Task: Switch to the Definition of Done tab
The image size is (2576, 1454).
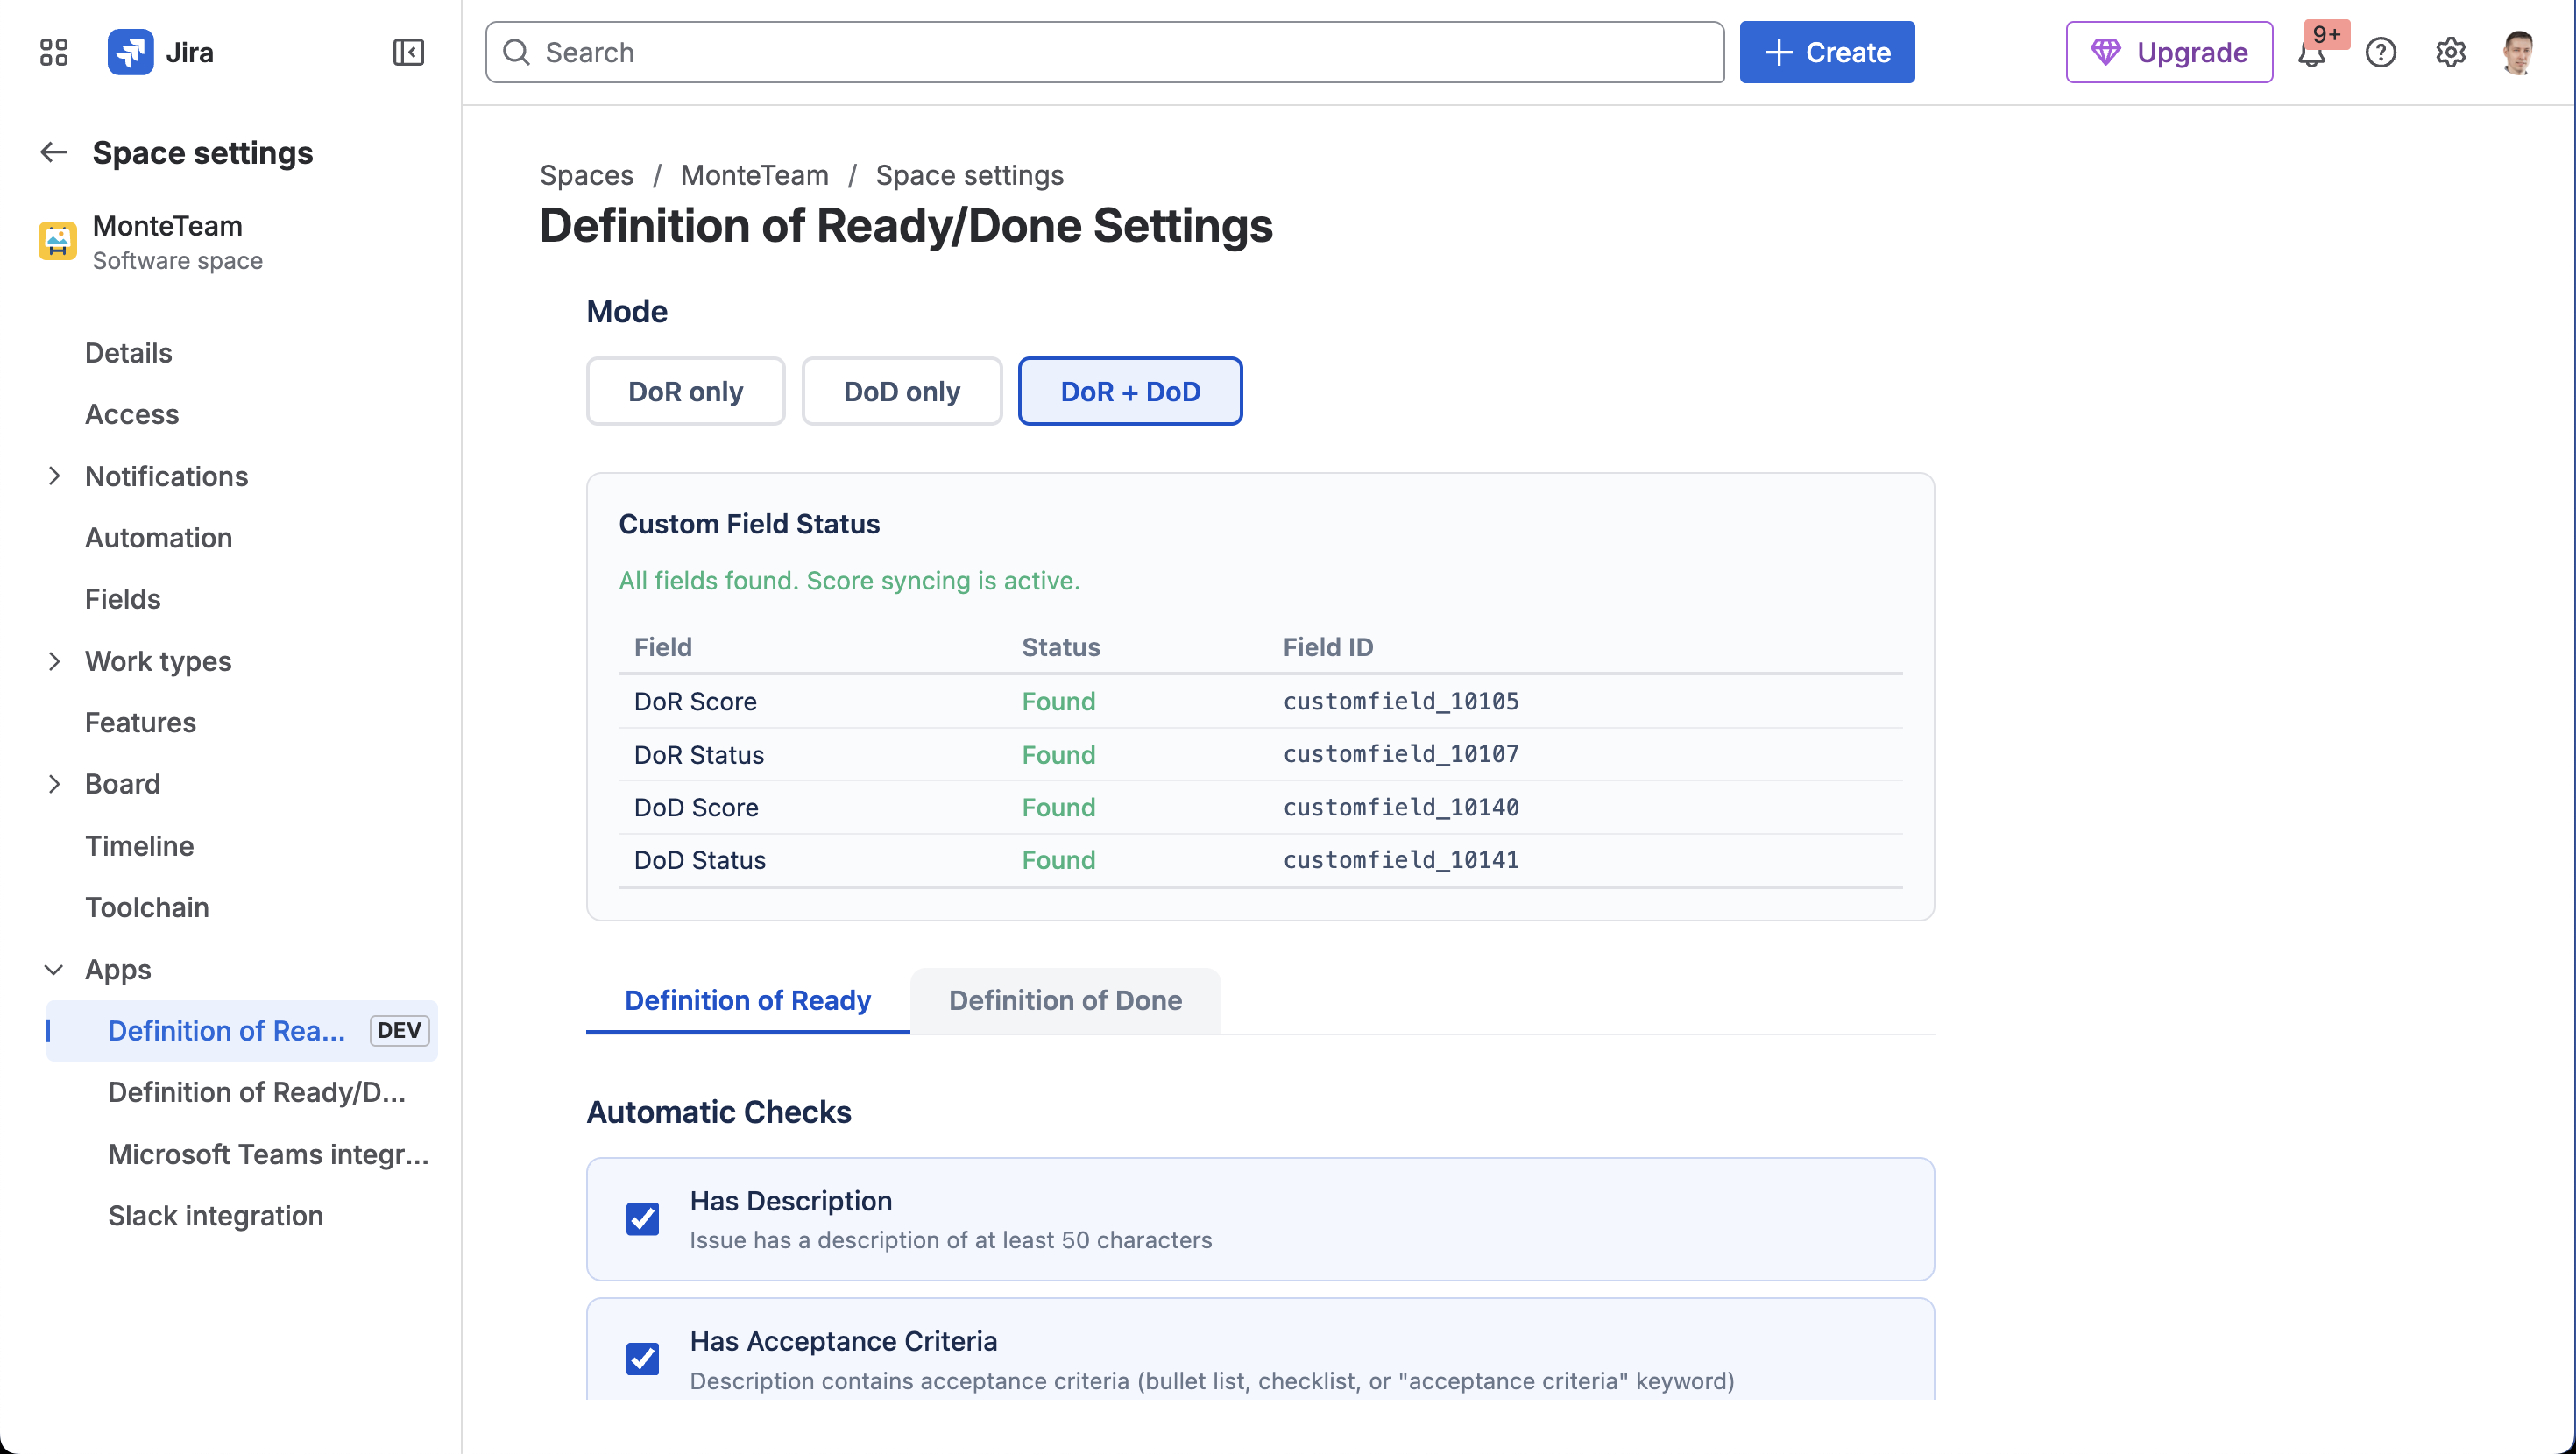Action: click(x=1065, y=1000)
